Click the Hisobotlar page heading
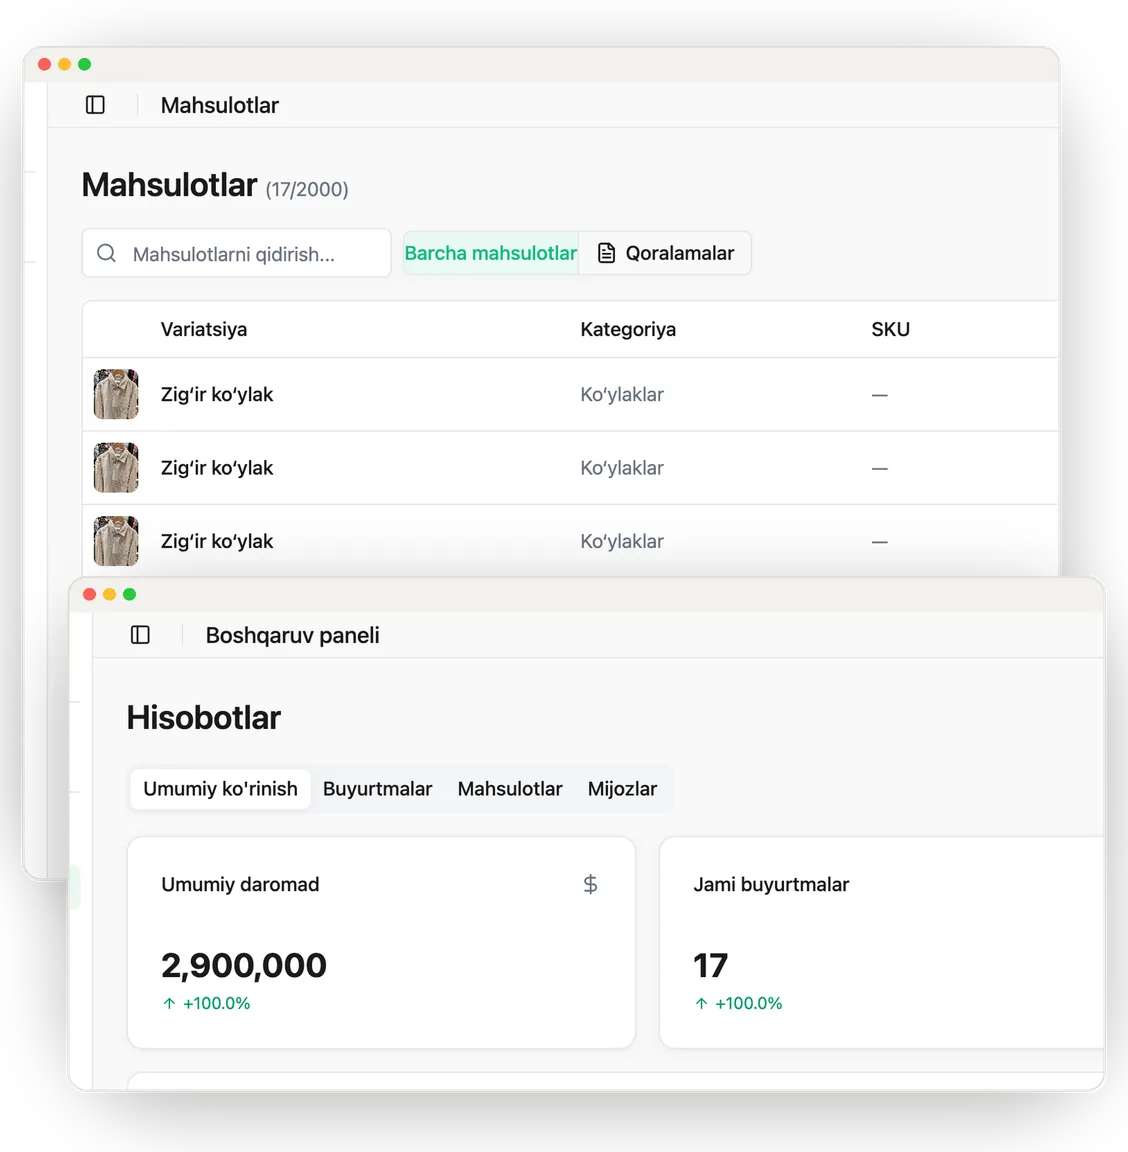1128x1152 pixels. (x=204, y=718)
